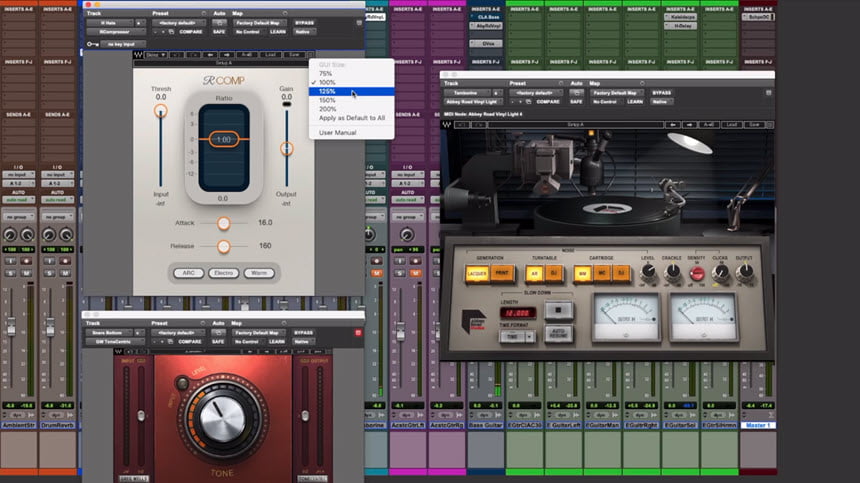Screen dimensions: 860x483
Task: Toggle Warm character button in RComp
Action: tap(259, 273)
